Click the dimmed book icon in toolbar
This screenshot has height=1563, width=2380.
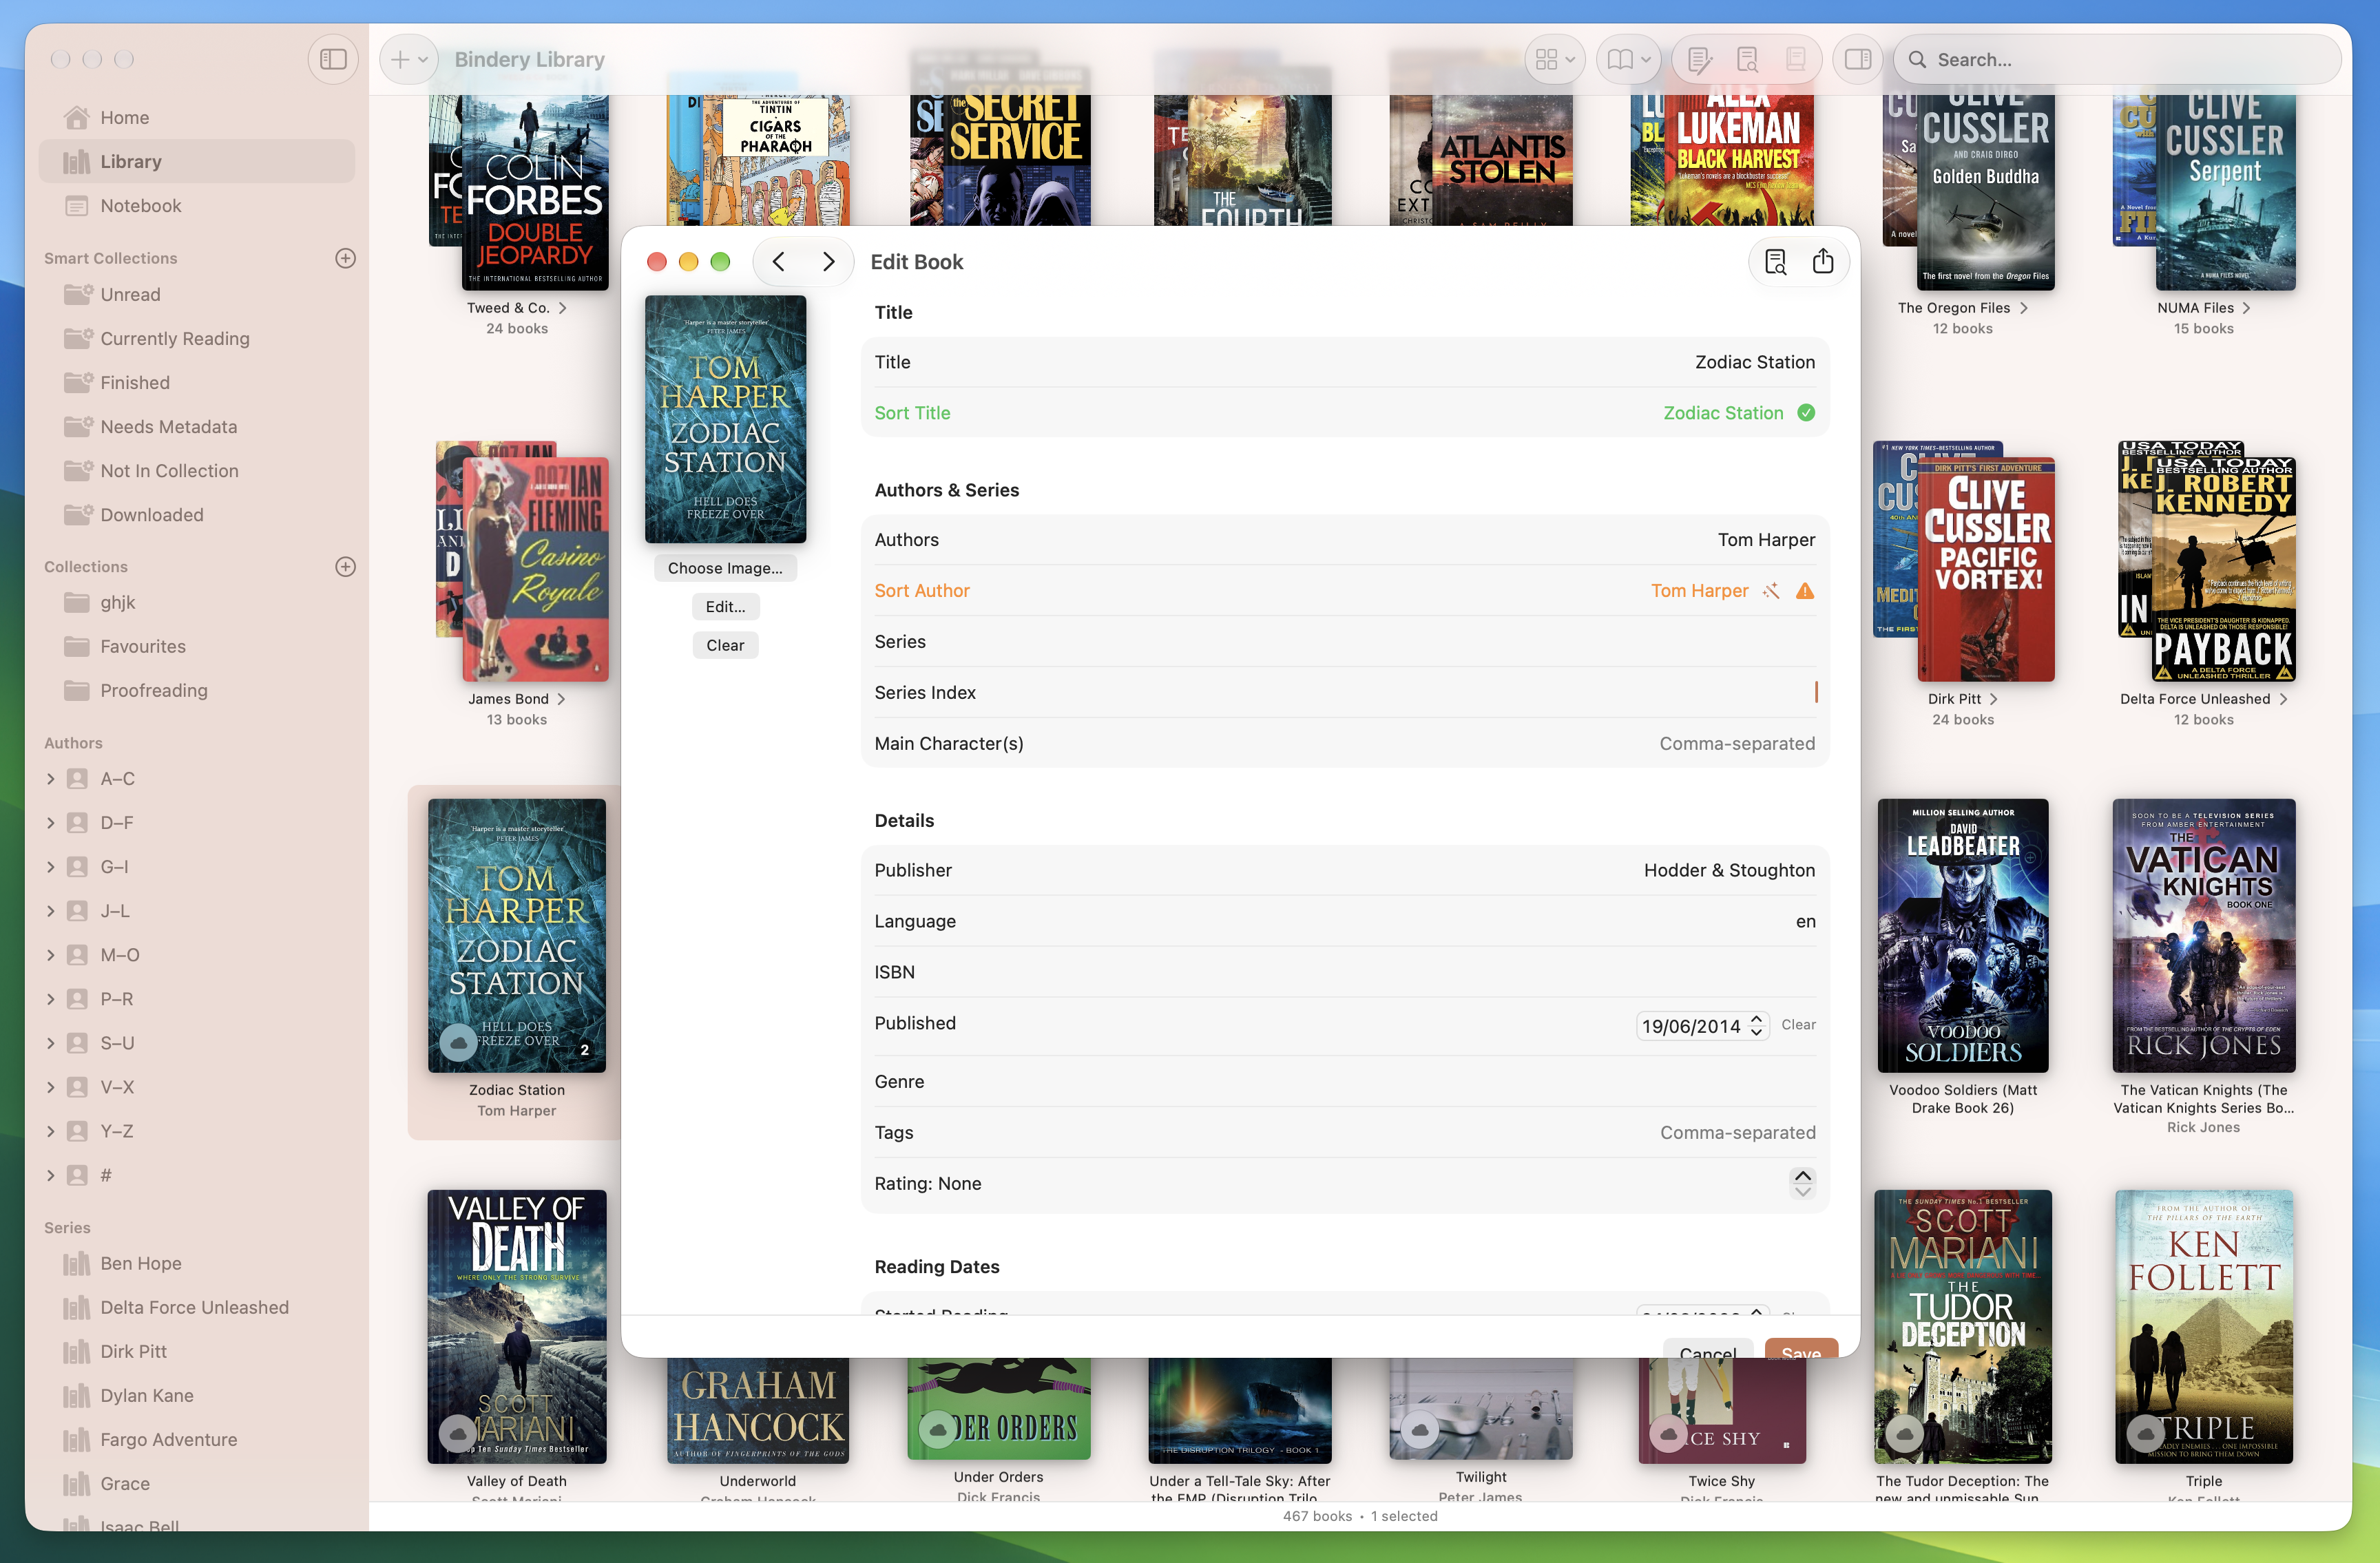1795,60
